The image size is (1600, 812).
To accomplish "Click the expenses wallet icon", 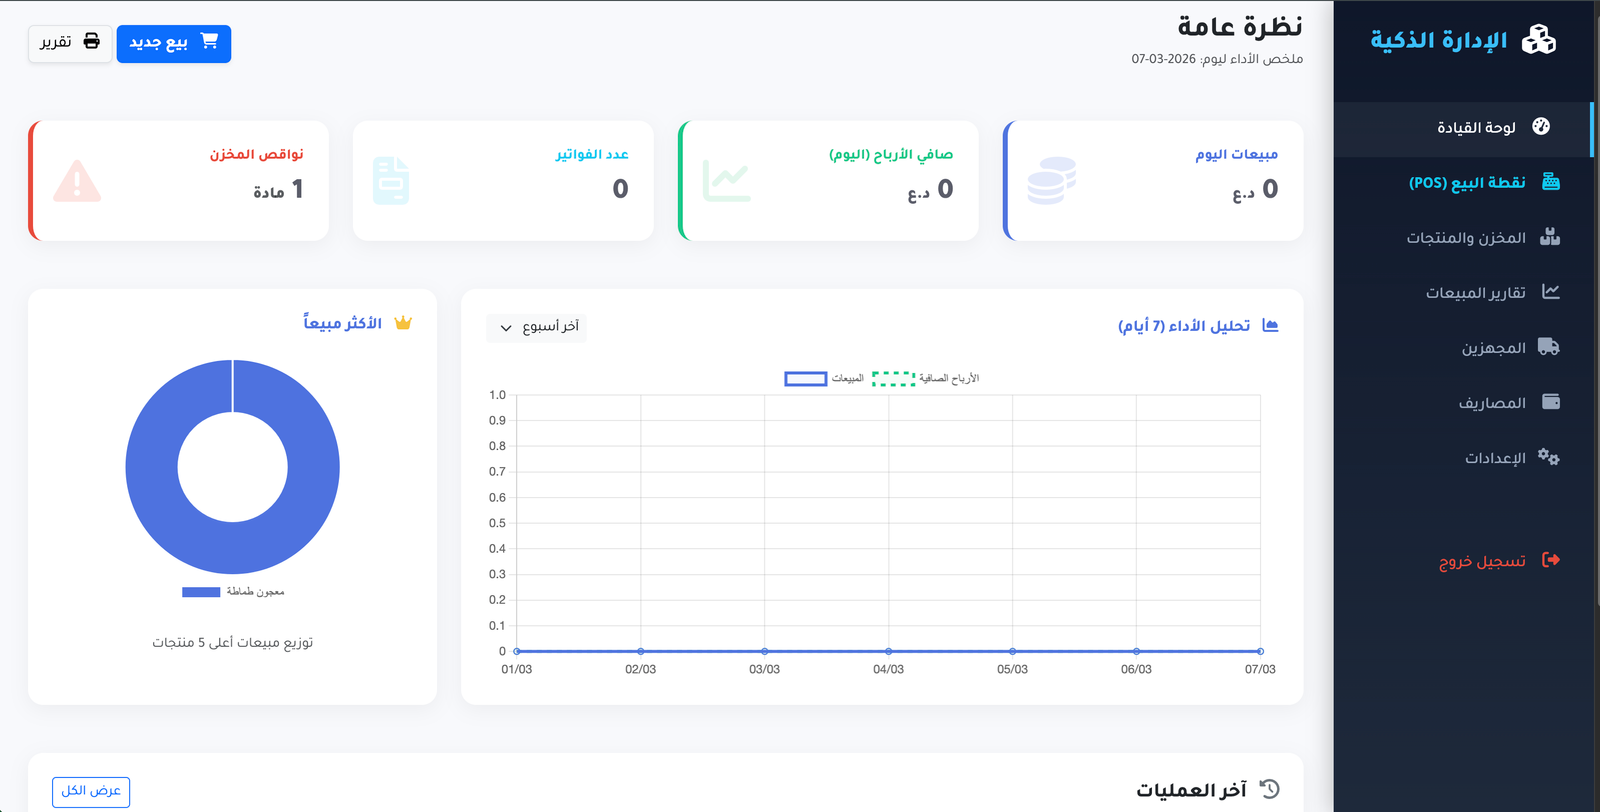I will click(1550, 402).
